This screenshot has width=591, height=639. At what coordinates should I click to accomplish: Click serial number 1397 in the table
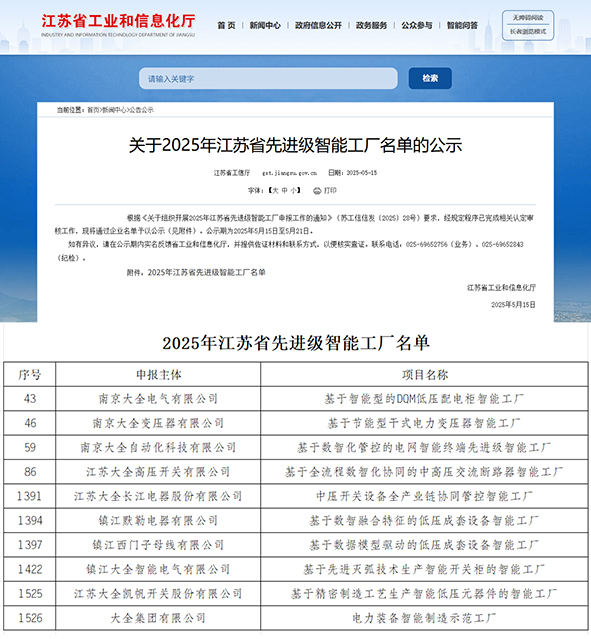tap(30, 545)
